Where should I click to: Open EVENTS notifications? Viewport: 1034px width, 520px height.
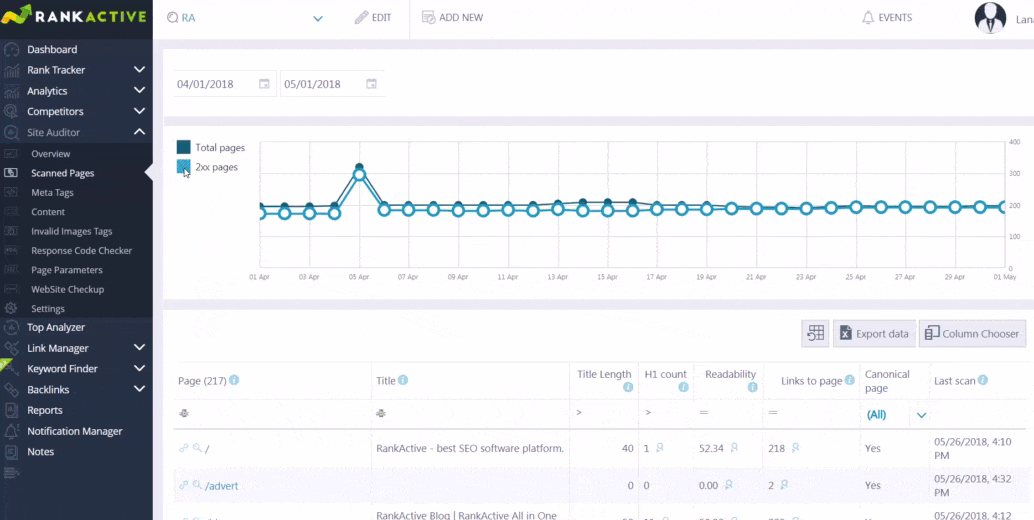[887, 18]
